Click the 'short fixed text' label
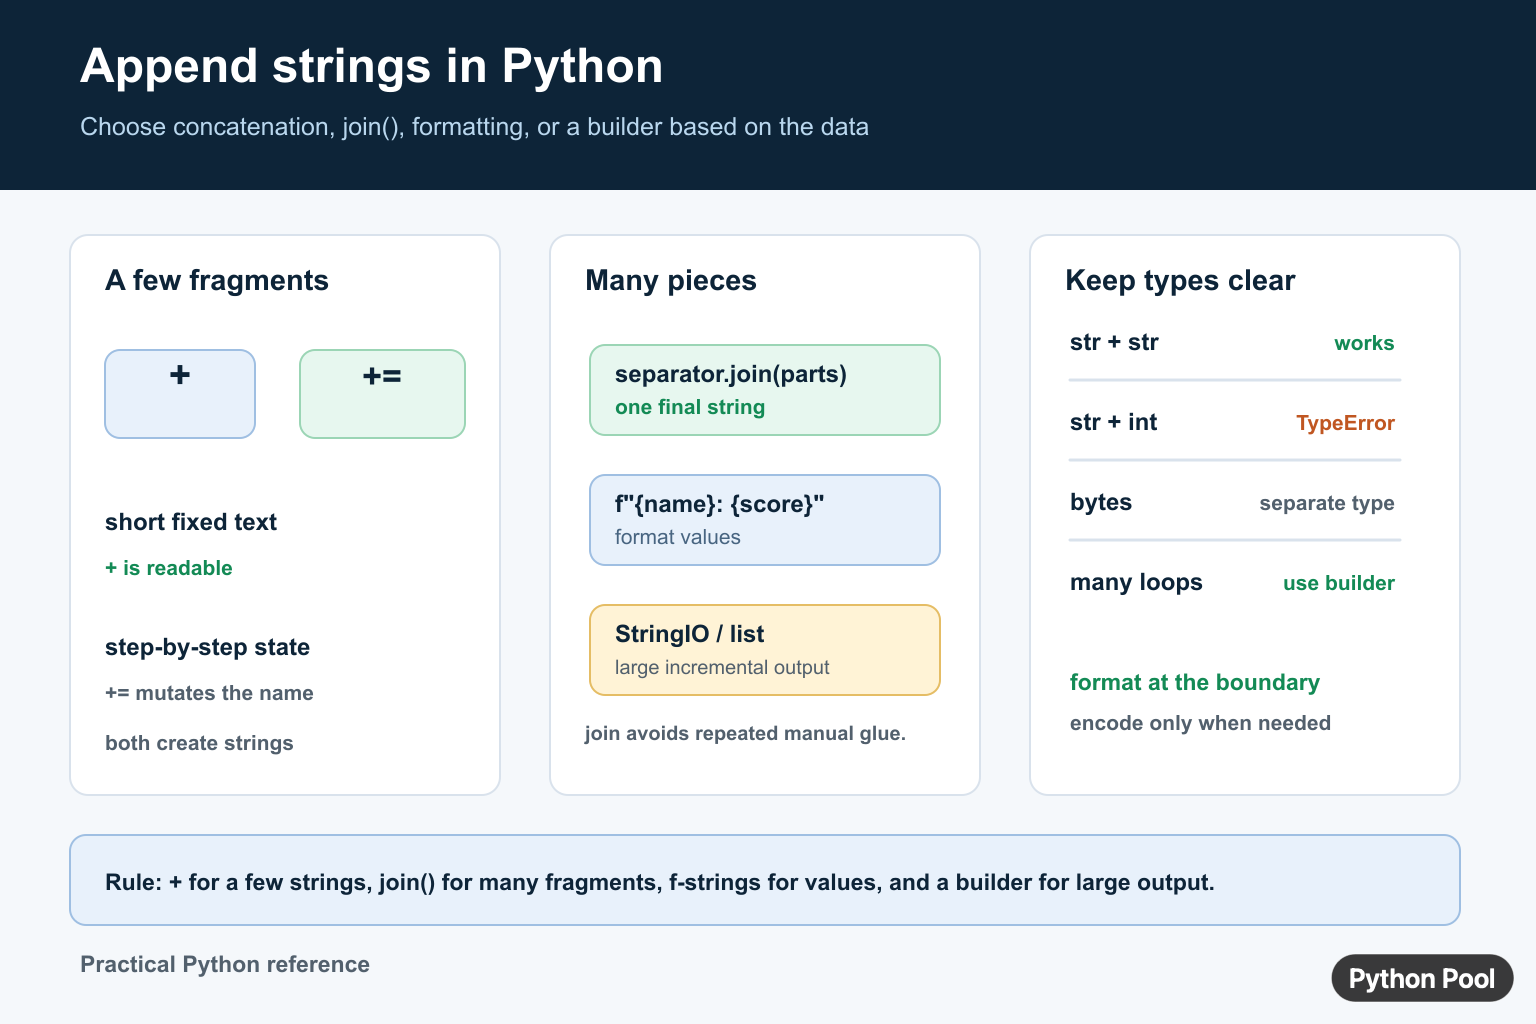This screenshot has width=1536, height=1024. tap(191, 522)
